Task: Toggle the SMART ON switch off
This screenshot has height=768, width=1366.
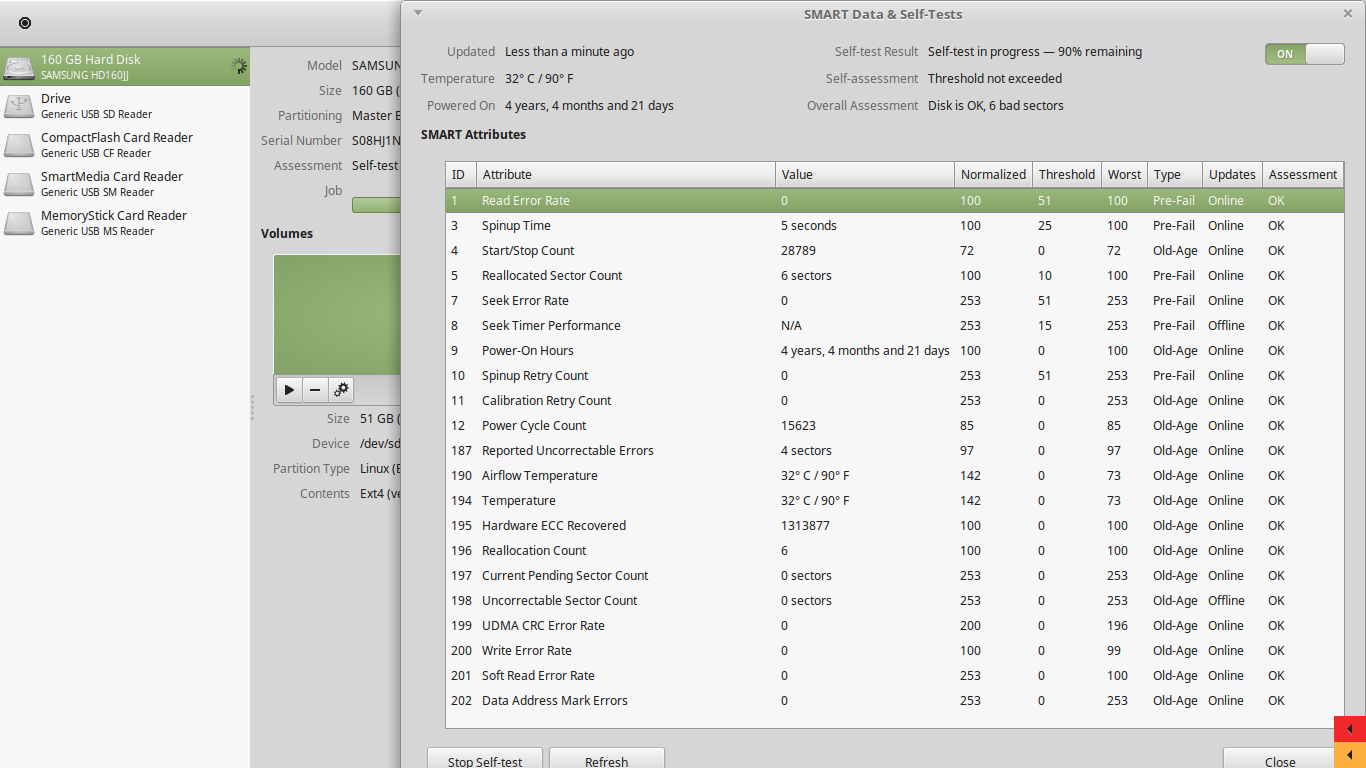Action: point(1305,54)
